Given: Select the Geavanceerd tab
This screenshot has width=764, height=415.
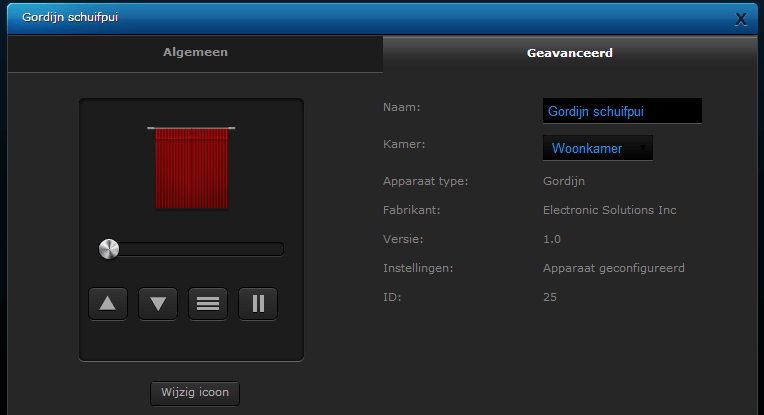Looking at the screenshot, I should (x=570, y=53).
